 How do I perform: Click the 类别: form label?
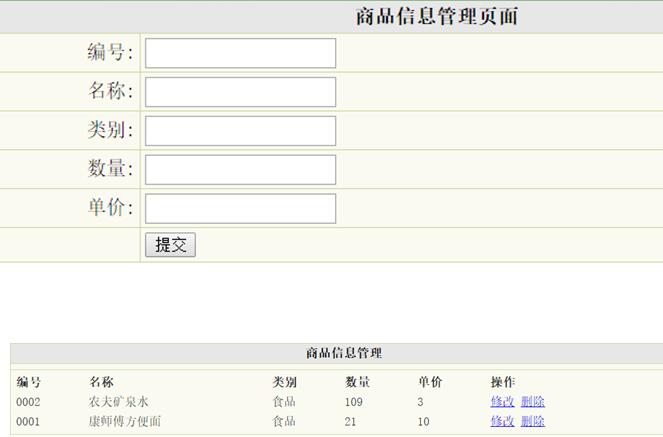[x=110, y=130]
